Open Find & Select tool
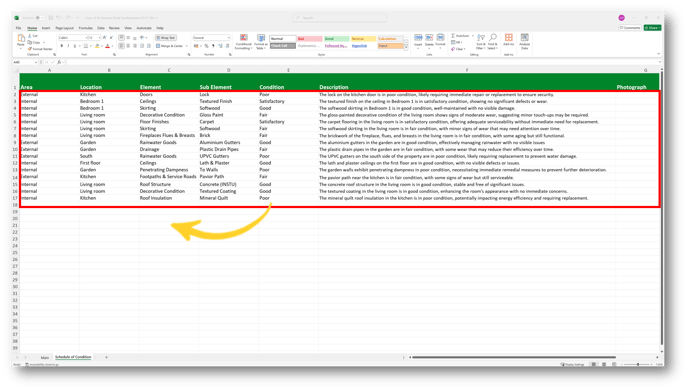The height and width of the screenshot is (390, 688). pos(493,41)
